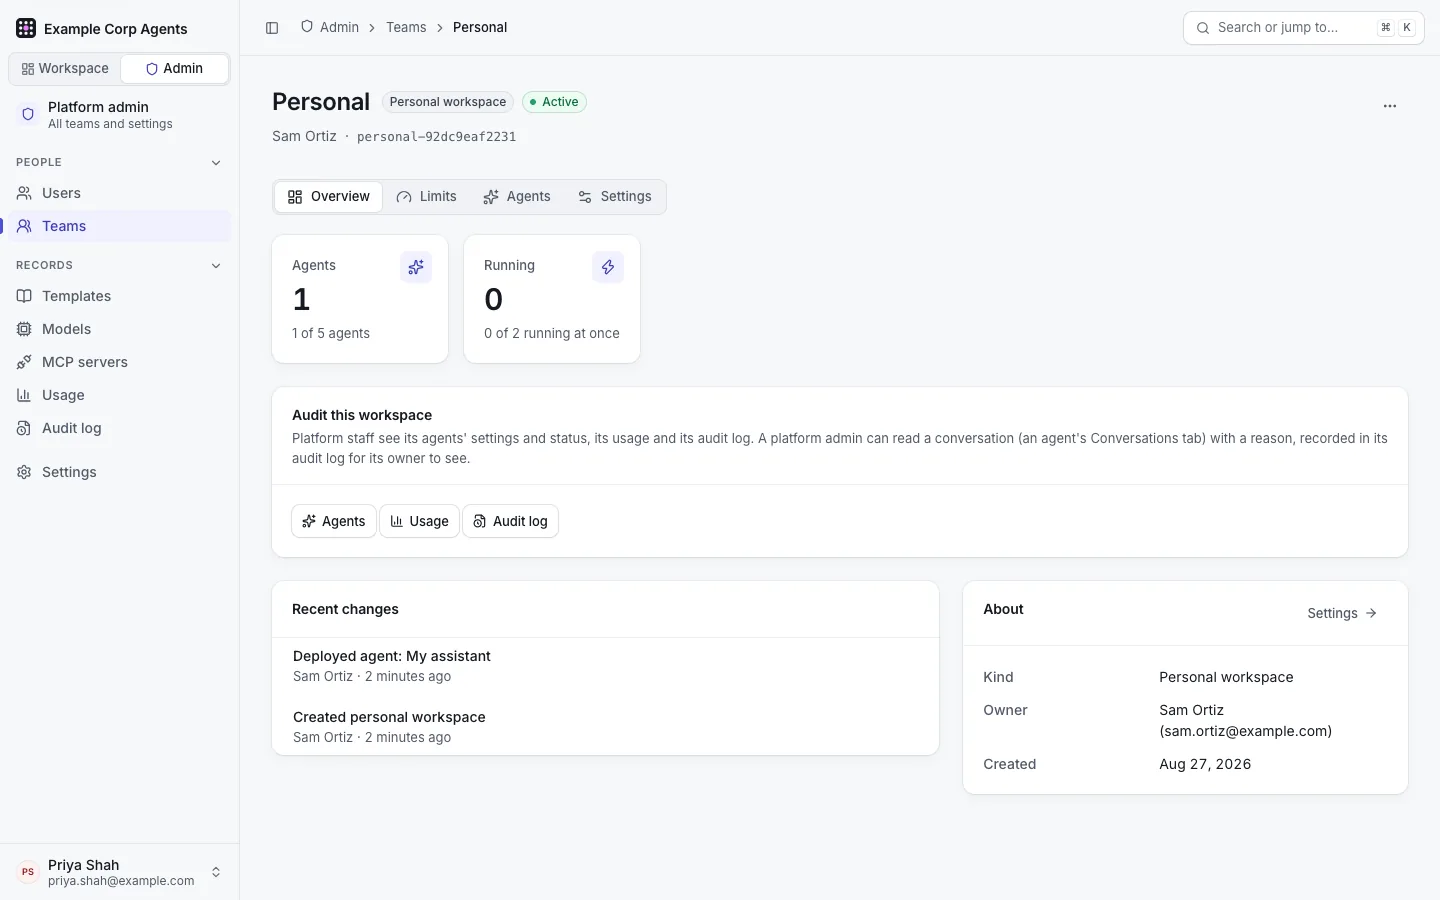The image size is (1440, 900).
Task: Click the Usage button under Audit this workspace
Action: [x=419, y=521]
